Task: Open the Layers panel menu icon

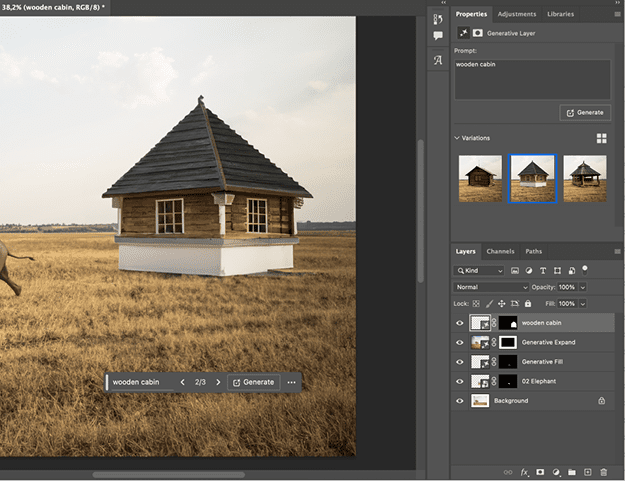Action: [617, 251]
